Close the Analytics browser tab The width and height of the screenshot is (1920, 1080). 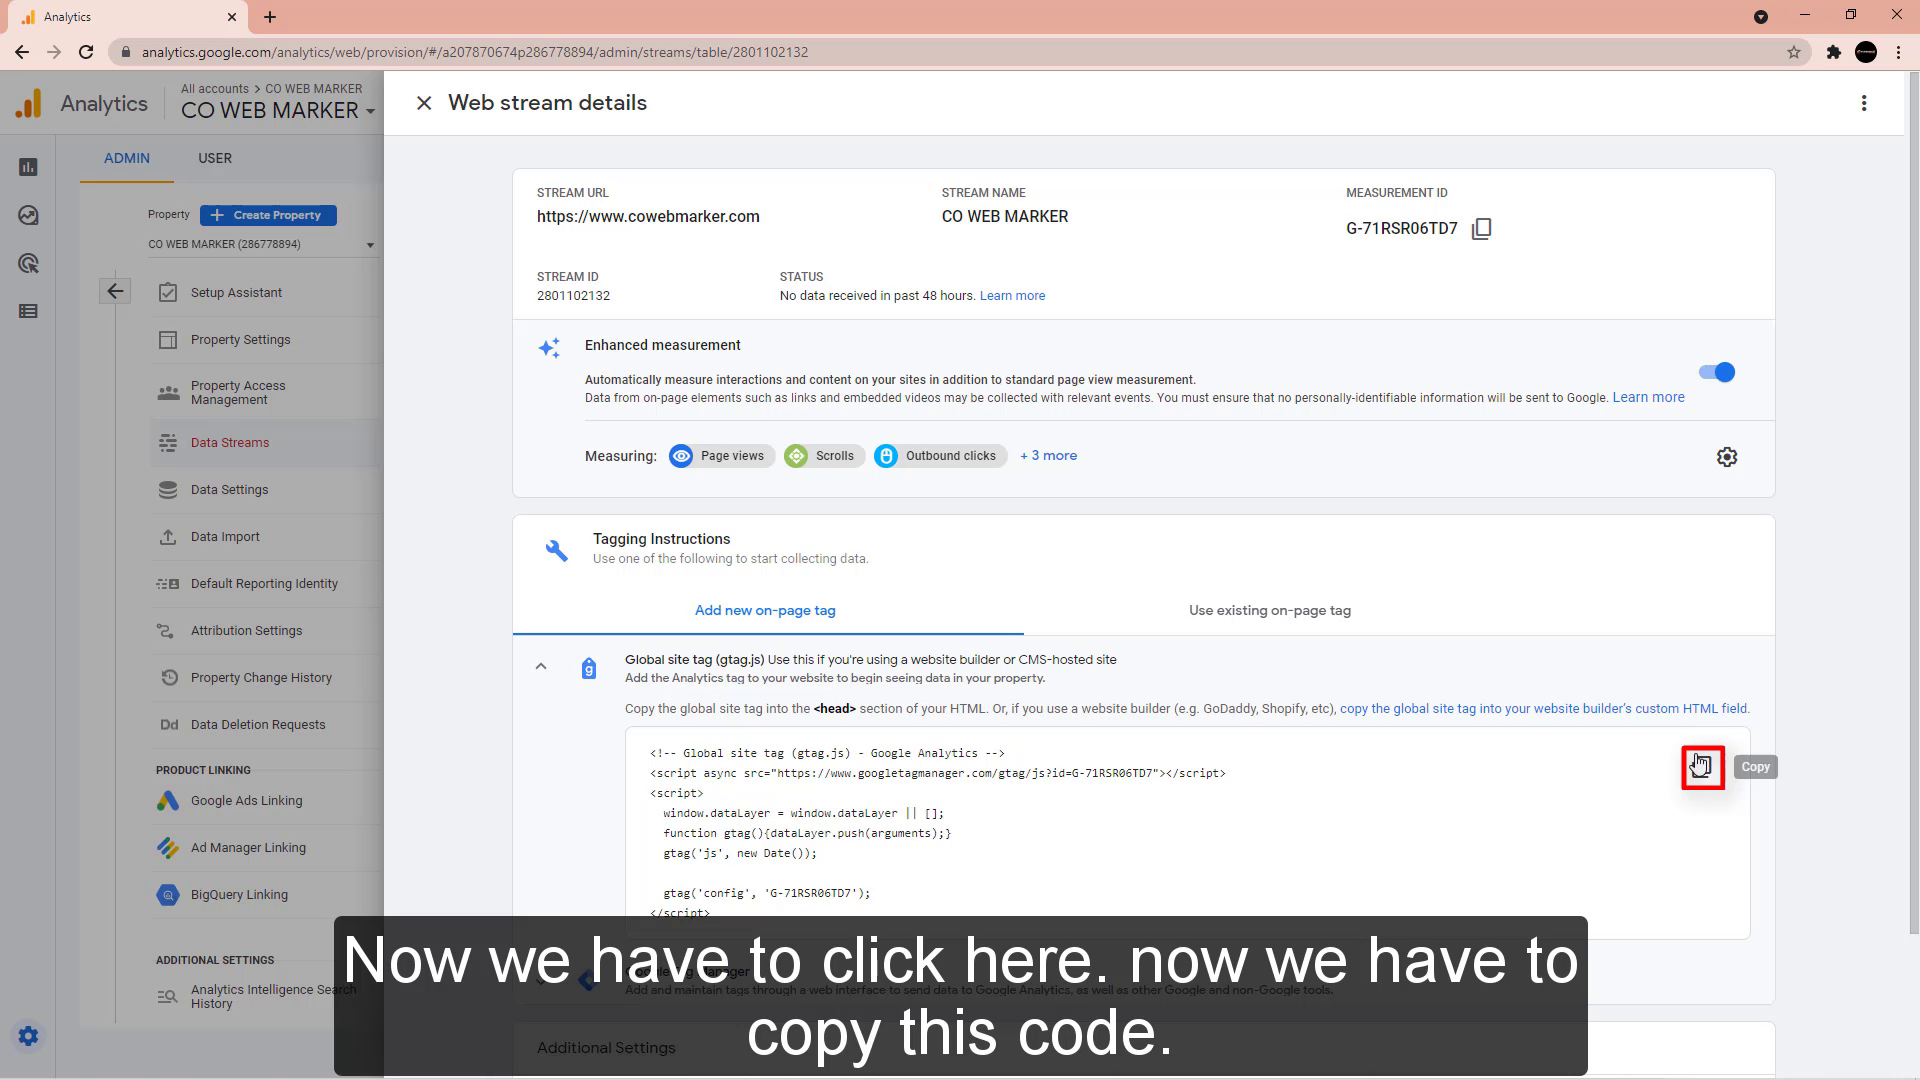[232, 17]
